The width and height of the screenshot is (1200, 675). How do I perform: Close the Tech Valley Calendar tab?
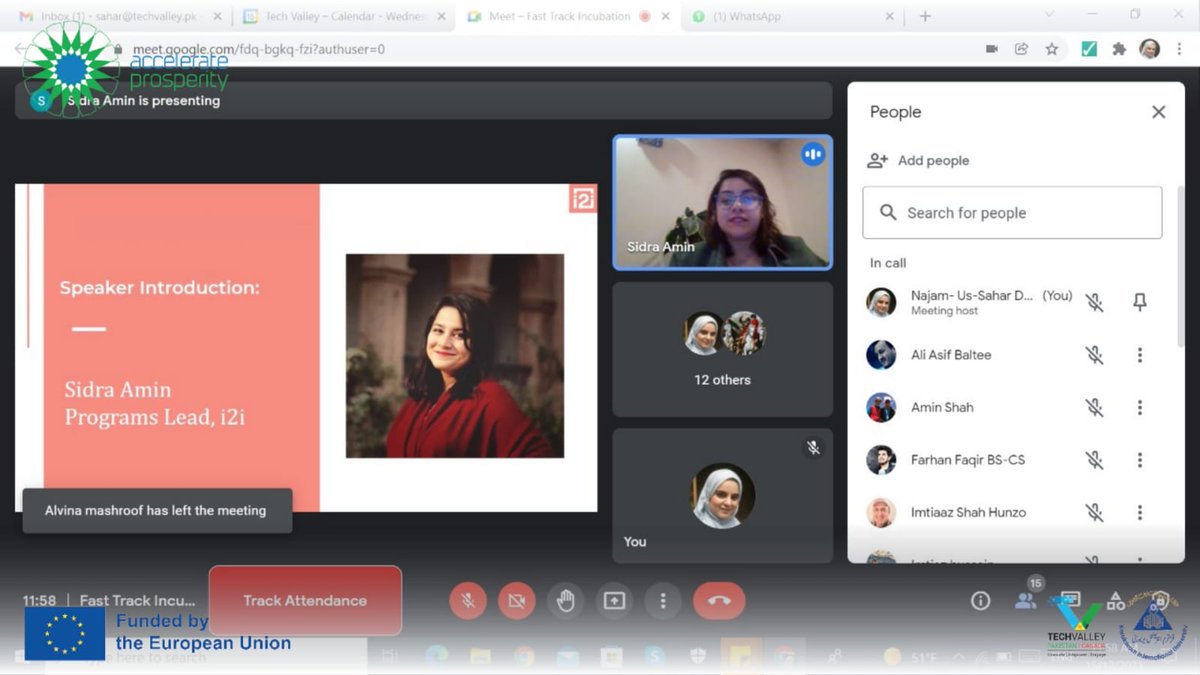tap(441, 16)
